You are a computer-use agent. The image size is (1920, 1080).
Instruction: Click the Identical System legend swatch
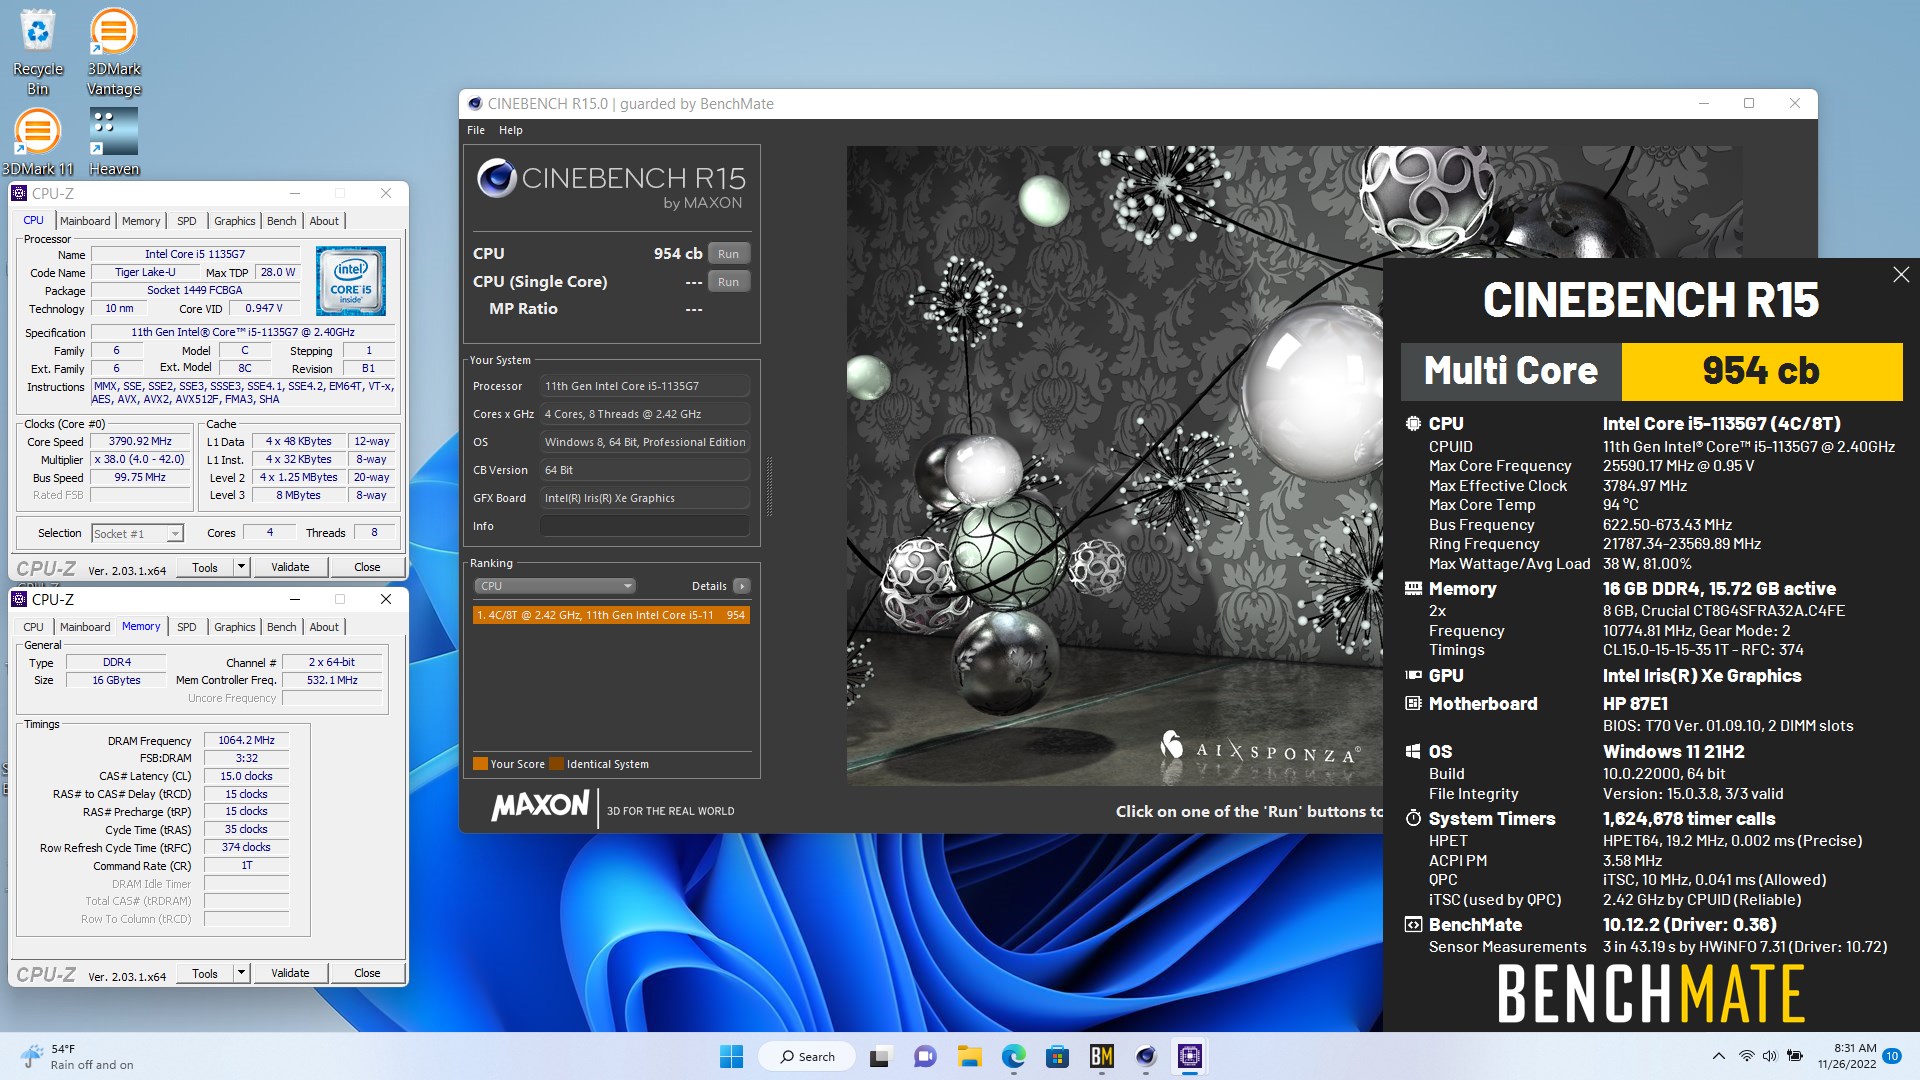pos(557,764)
